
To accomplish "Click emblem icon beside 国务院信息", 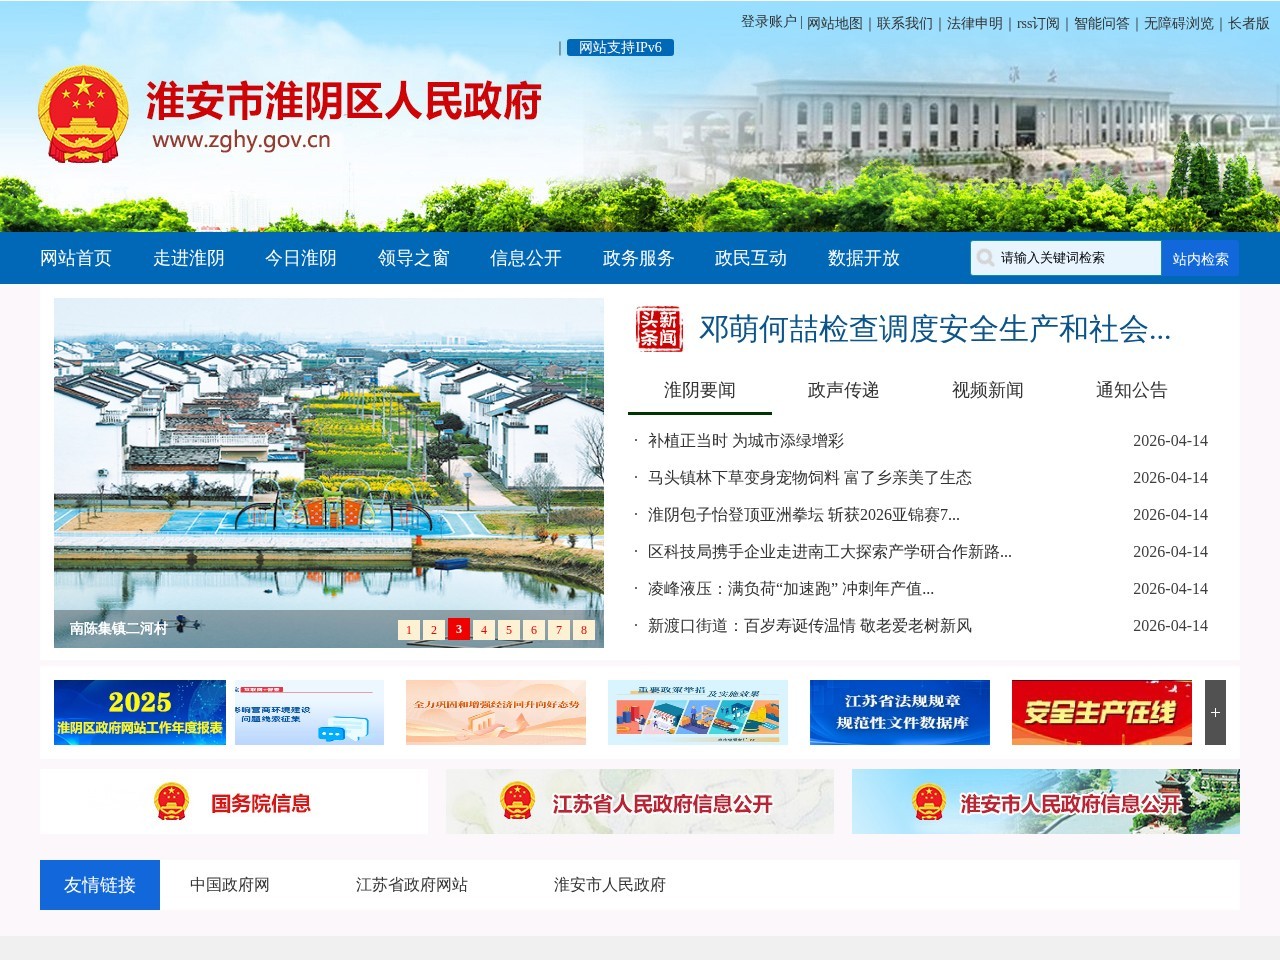I will [171, 802].
